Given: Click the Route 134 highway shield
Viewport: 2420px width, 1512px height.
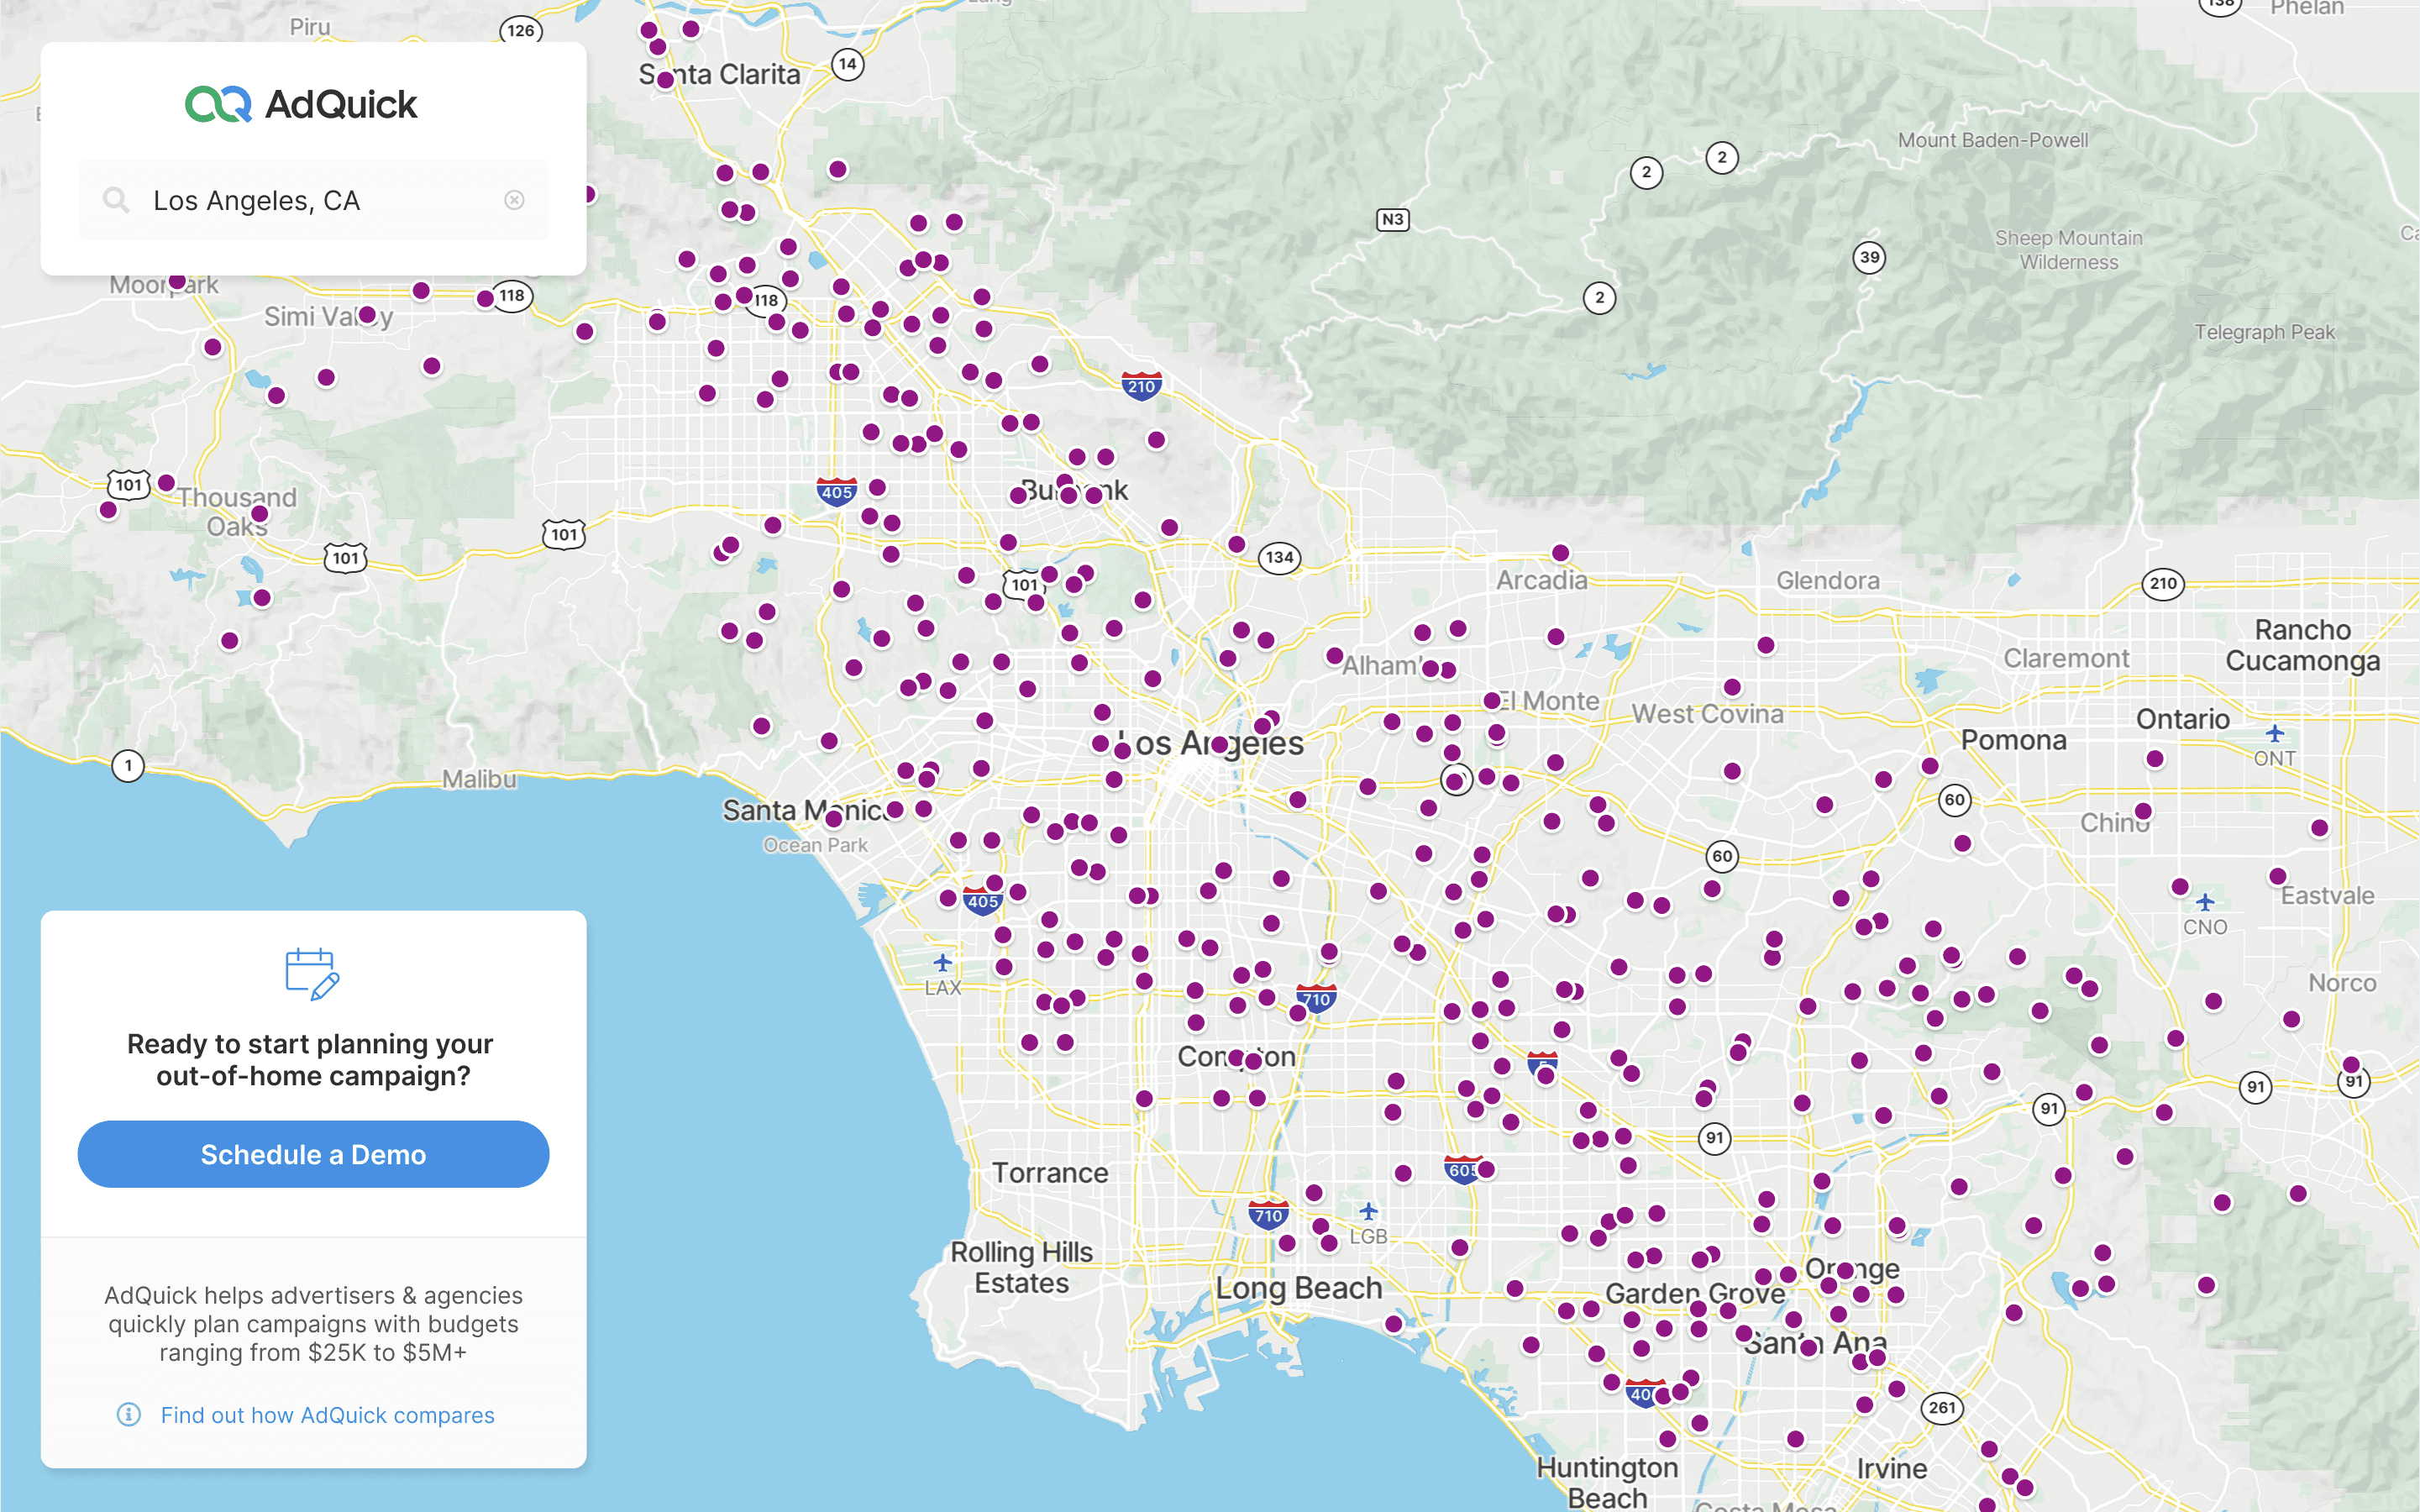Looking at the screenshot, I should pos(1279,557).
